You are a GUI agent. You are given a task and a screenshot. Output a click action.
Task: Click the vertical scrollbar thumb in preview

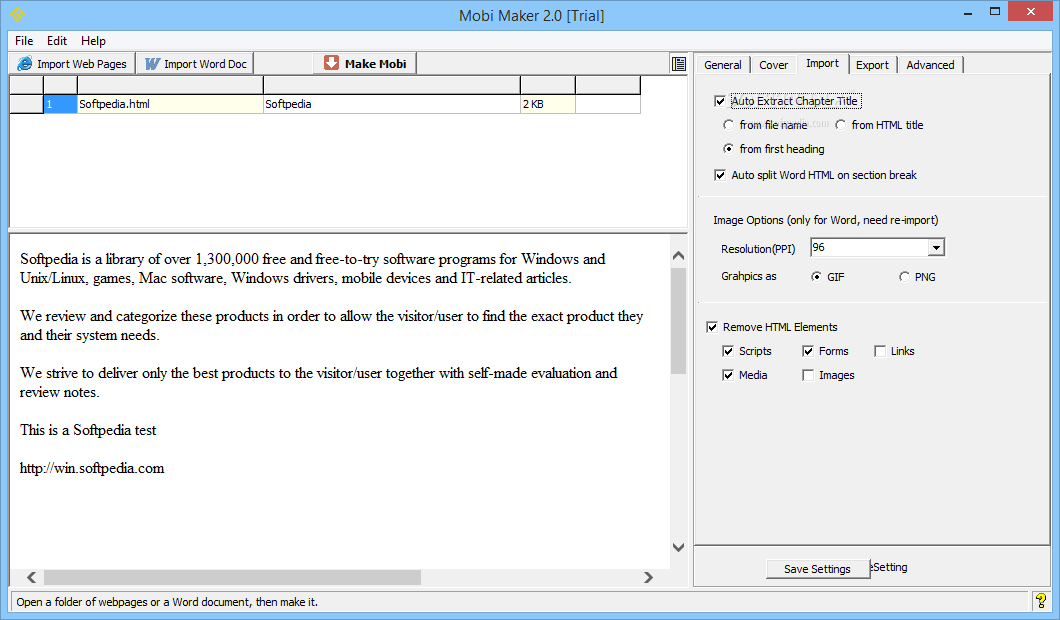679,320
